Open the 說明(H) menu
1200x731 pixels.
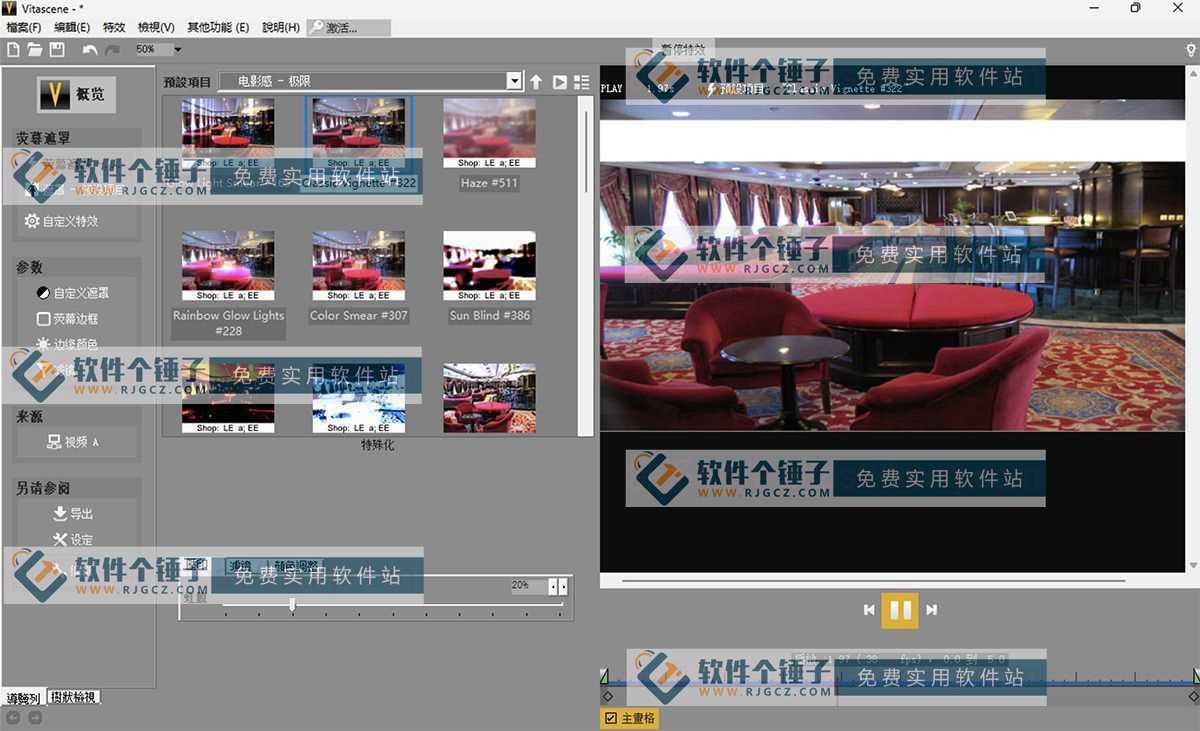(280, 28)
